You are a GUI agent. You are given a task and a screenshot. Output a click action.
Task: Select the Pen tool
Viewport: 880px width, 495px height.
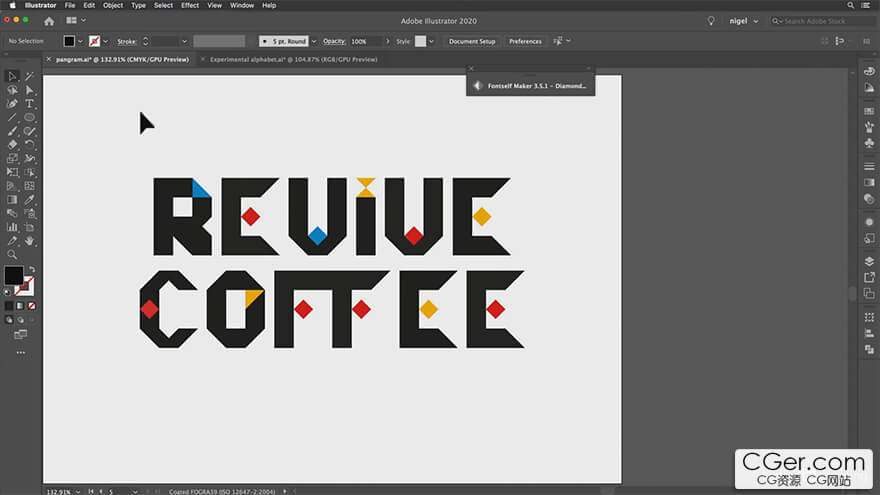click(12, 103)
